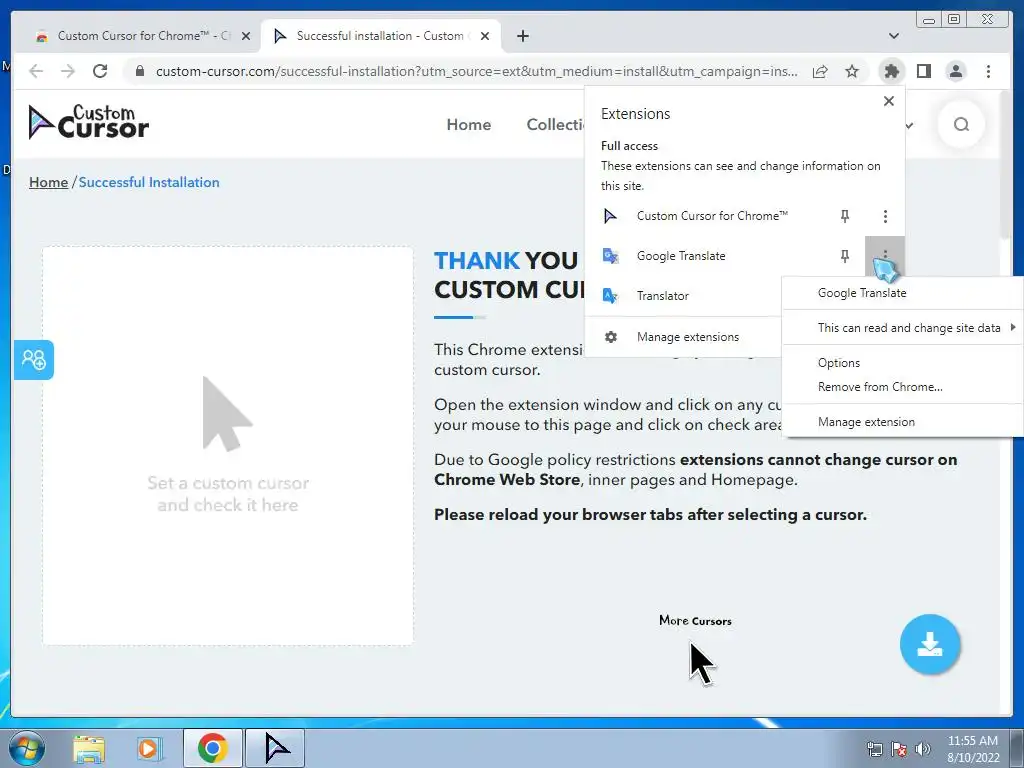Click the Collections navigation link
Screen dimensions: 1024x768
pos(555,124)
